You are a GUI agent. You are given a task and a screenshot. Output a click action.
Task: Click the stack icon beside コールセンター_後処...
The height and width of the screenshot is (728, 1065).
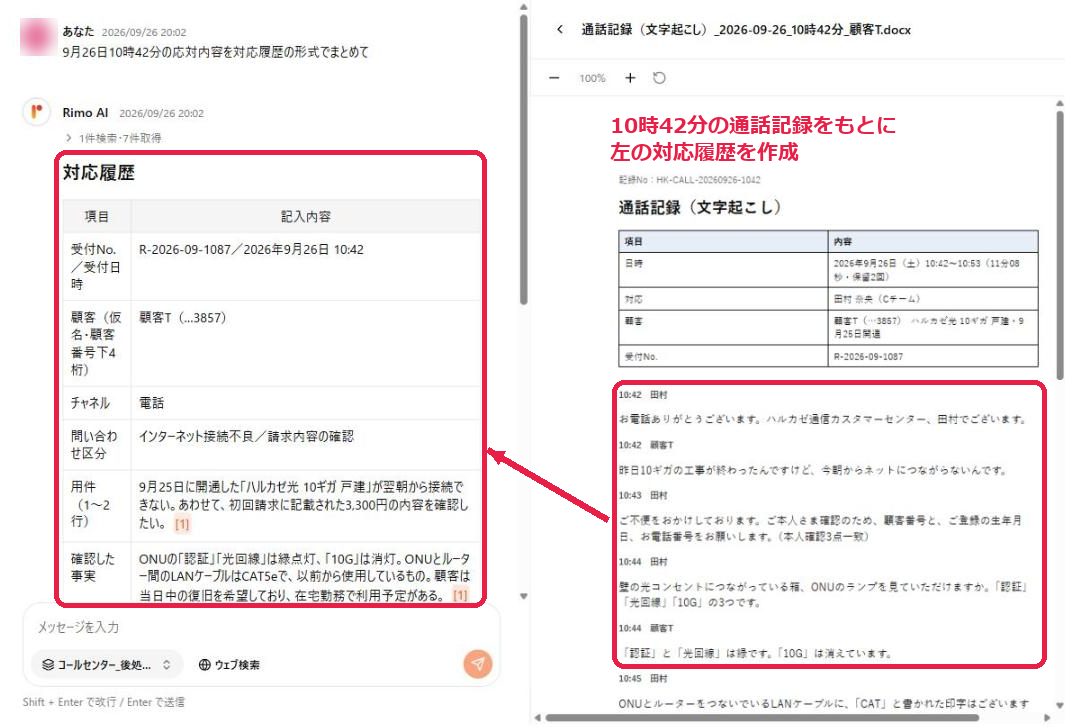click(x=48, y=665)
